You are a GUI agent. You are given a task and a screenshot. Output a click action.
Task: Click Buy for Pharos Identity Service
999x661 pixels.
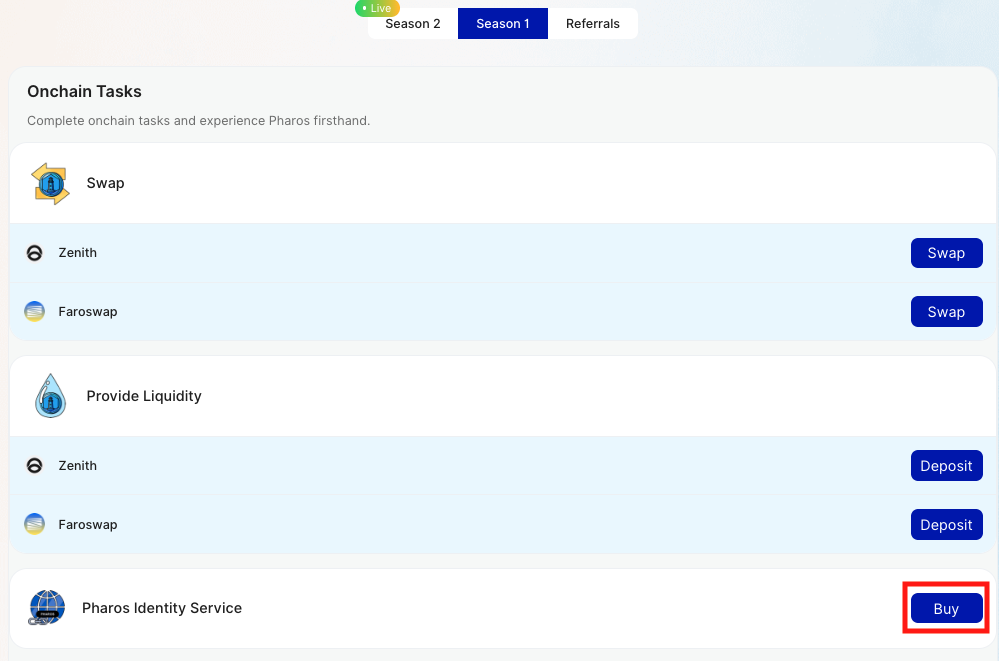tap(946, 608)
